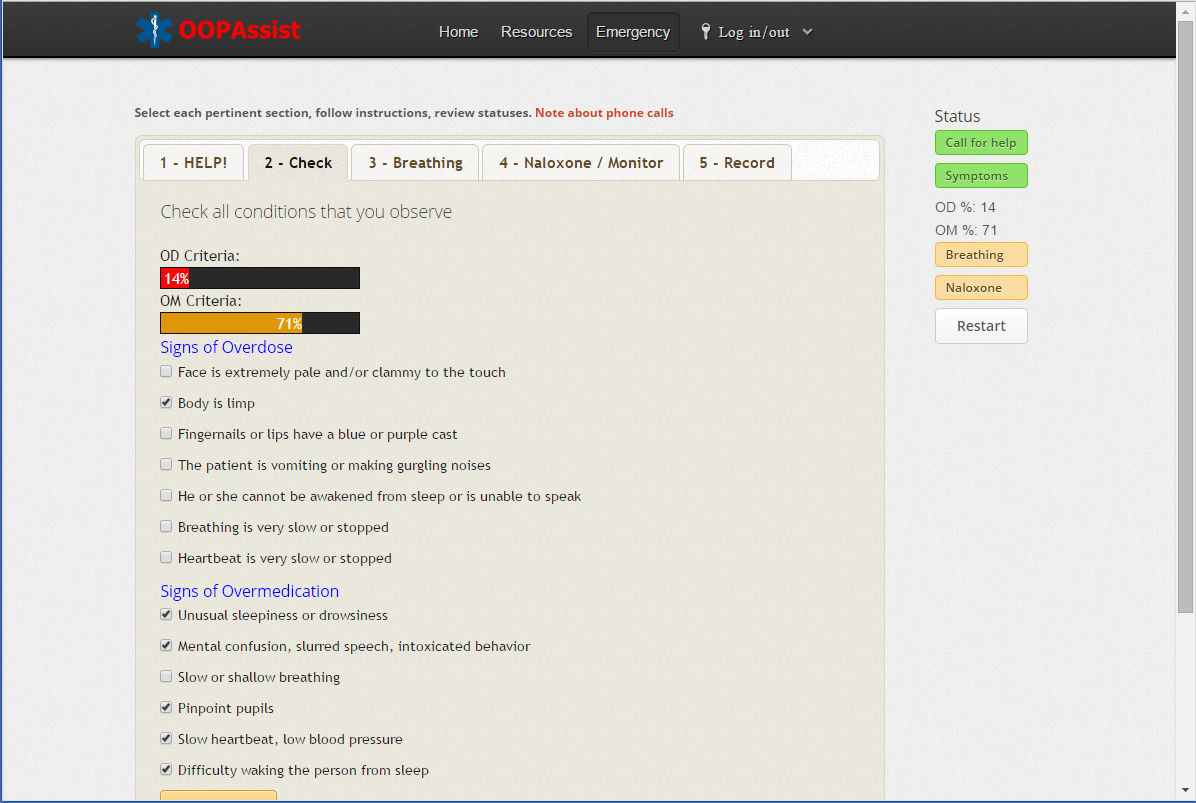Click the OOPAssist medical star logo icon

[x=154, y=31]
